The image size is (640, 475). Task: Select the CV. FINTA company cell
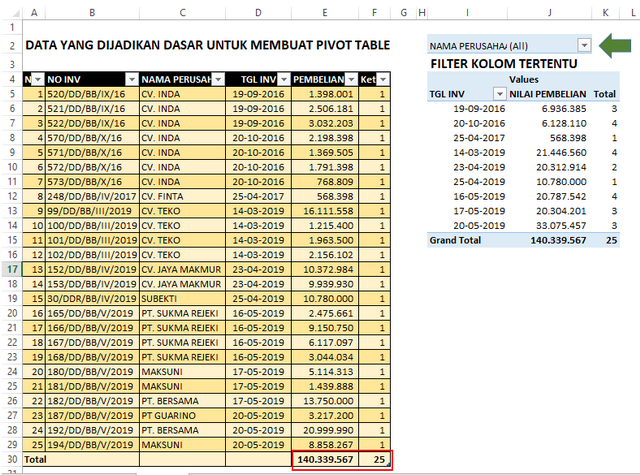tap(182, 196)
